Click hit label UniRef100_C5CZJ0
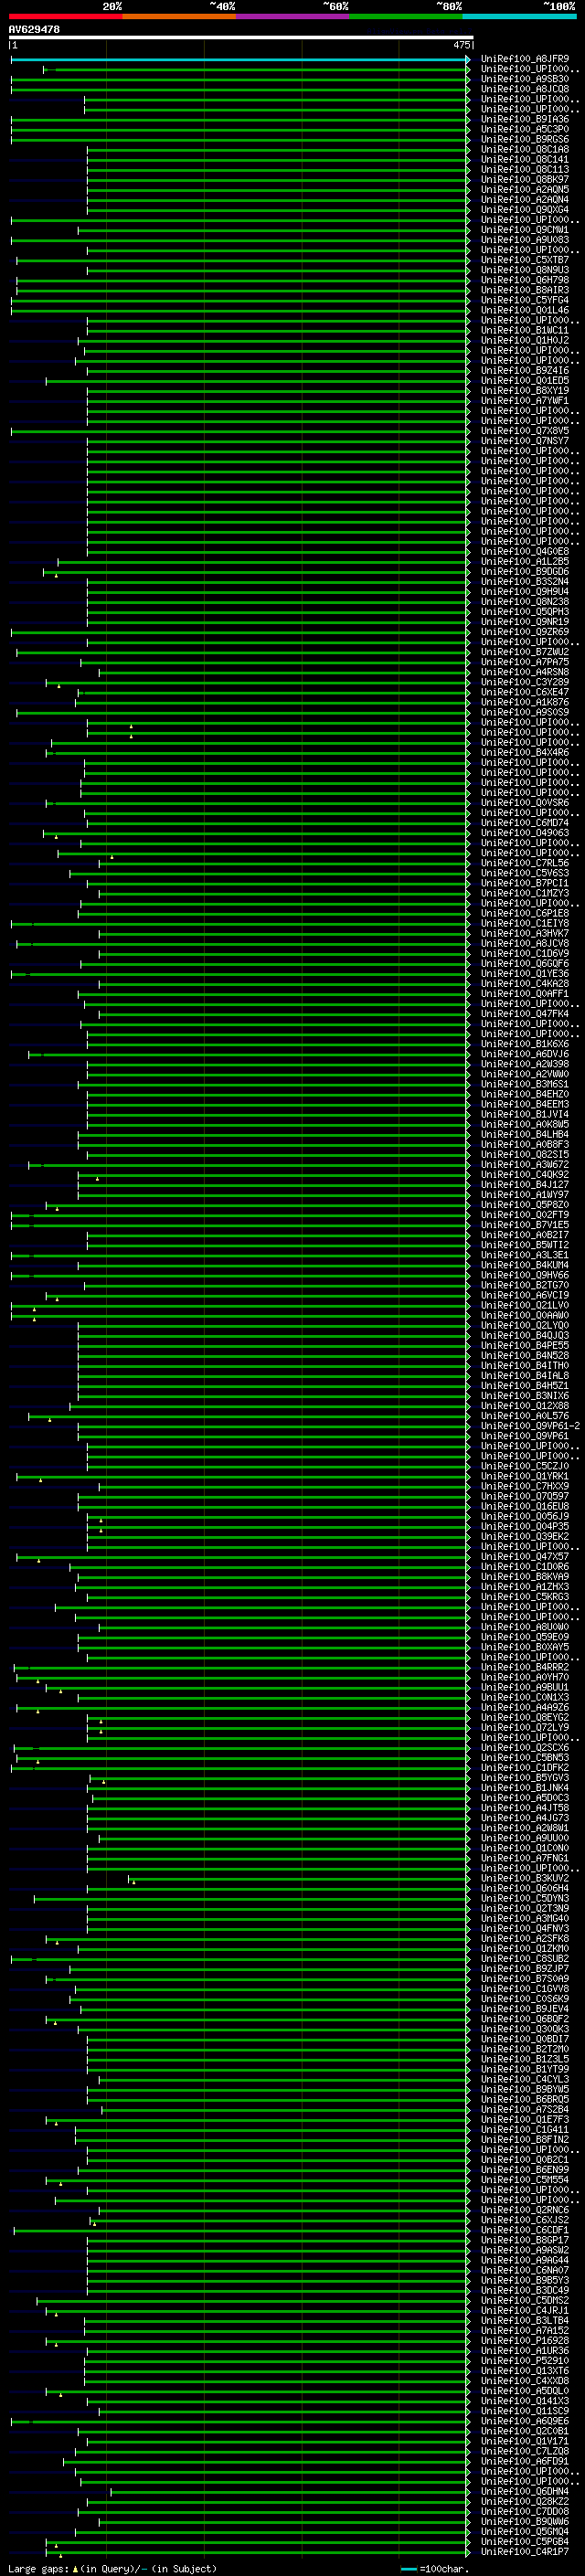Image resolution: width=585 pixels, height=2576 pixels. tap(524, 1466)
